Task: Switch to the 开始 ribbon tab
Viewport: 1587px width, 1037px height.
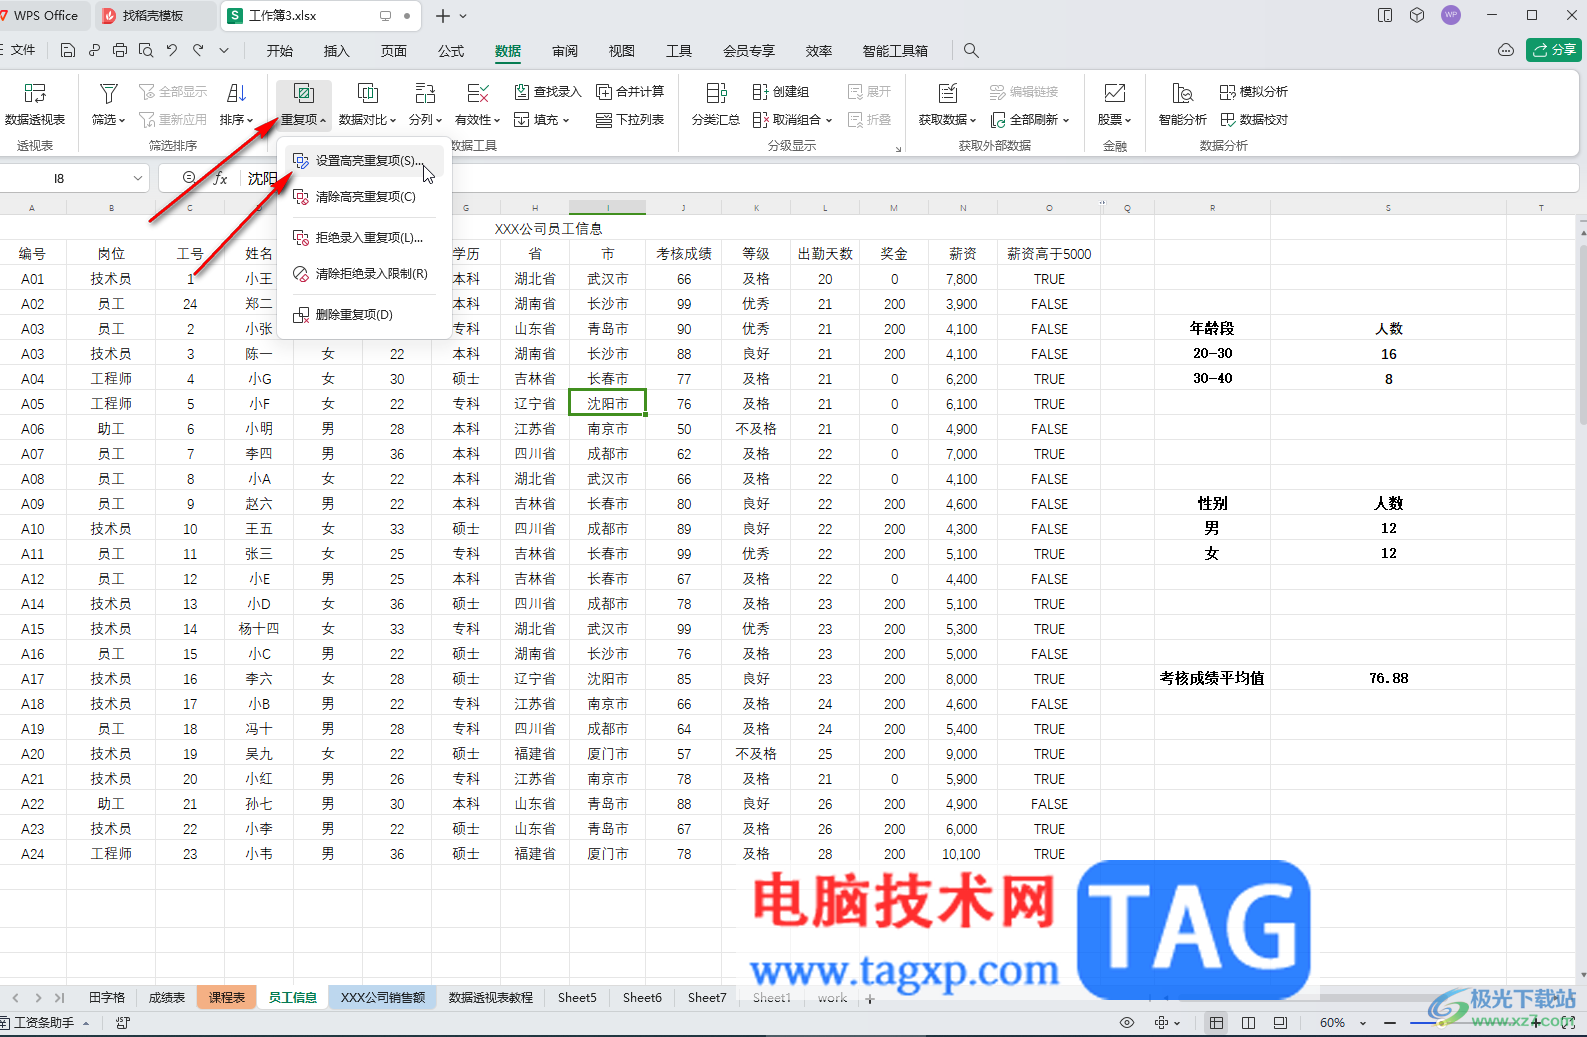Action: (x=280, y=51)
